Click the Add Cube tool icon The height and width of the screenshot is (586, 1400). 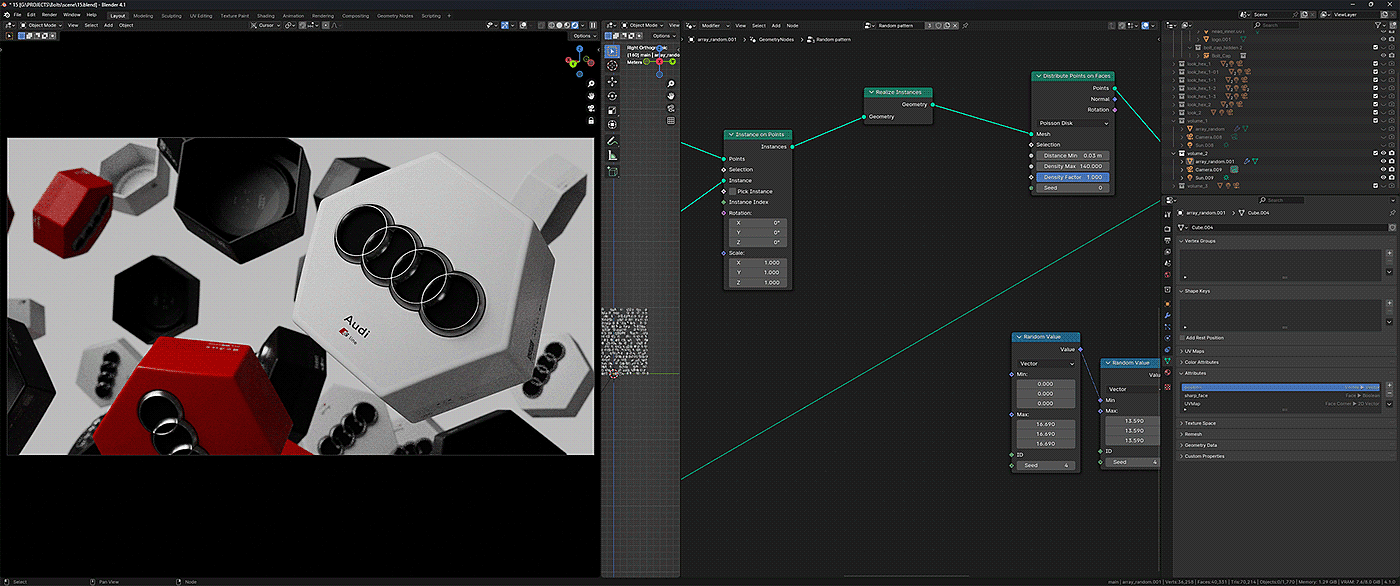point(613,172)
